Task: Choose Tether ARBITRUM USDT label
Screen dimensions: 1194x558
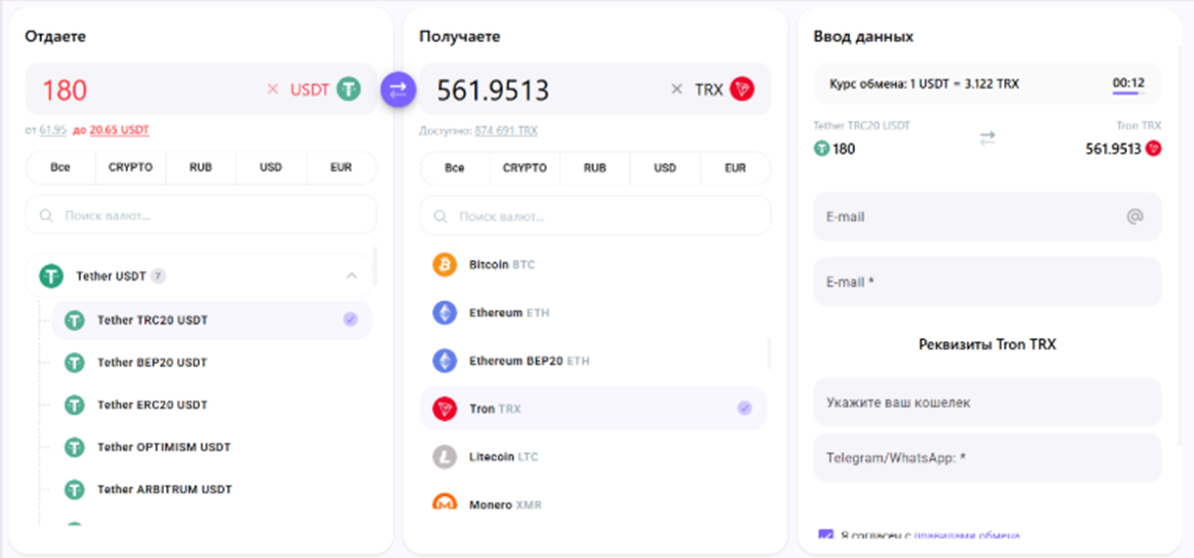Action: 164,489
